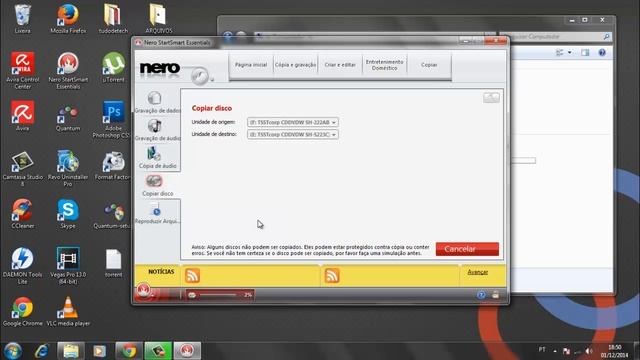
Task: Open Nero help icon in bottom bar
Action: pyautogui.click(x=481, y=295)
